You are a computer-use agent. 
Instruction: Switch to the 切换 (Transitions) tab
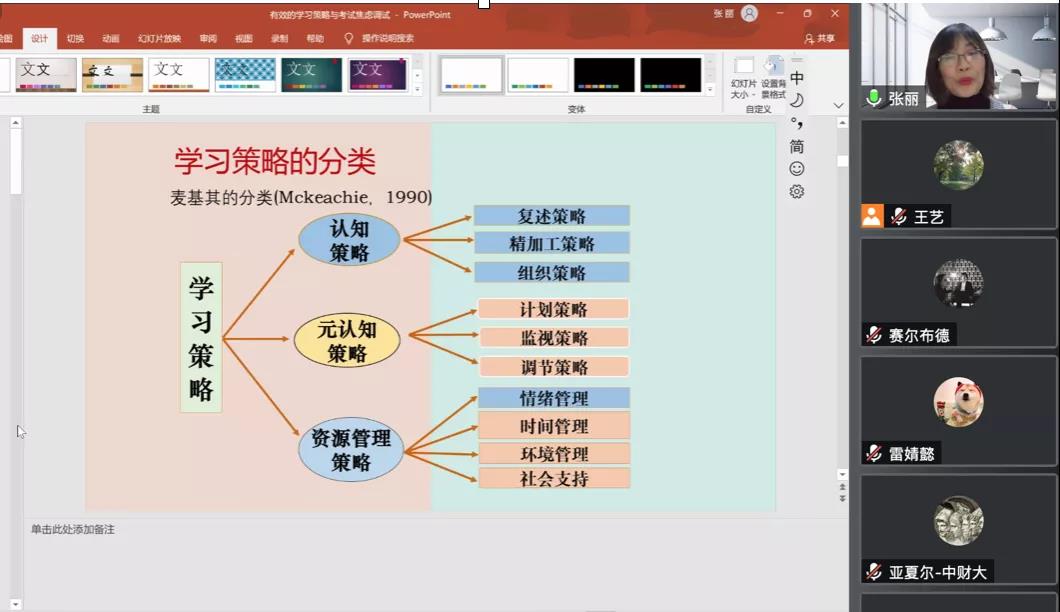(75, 39)
